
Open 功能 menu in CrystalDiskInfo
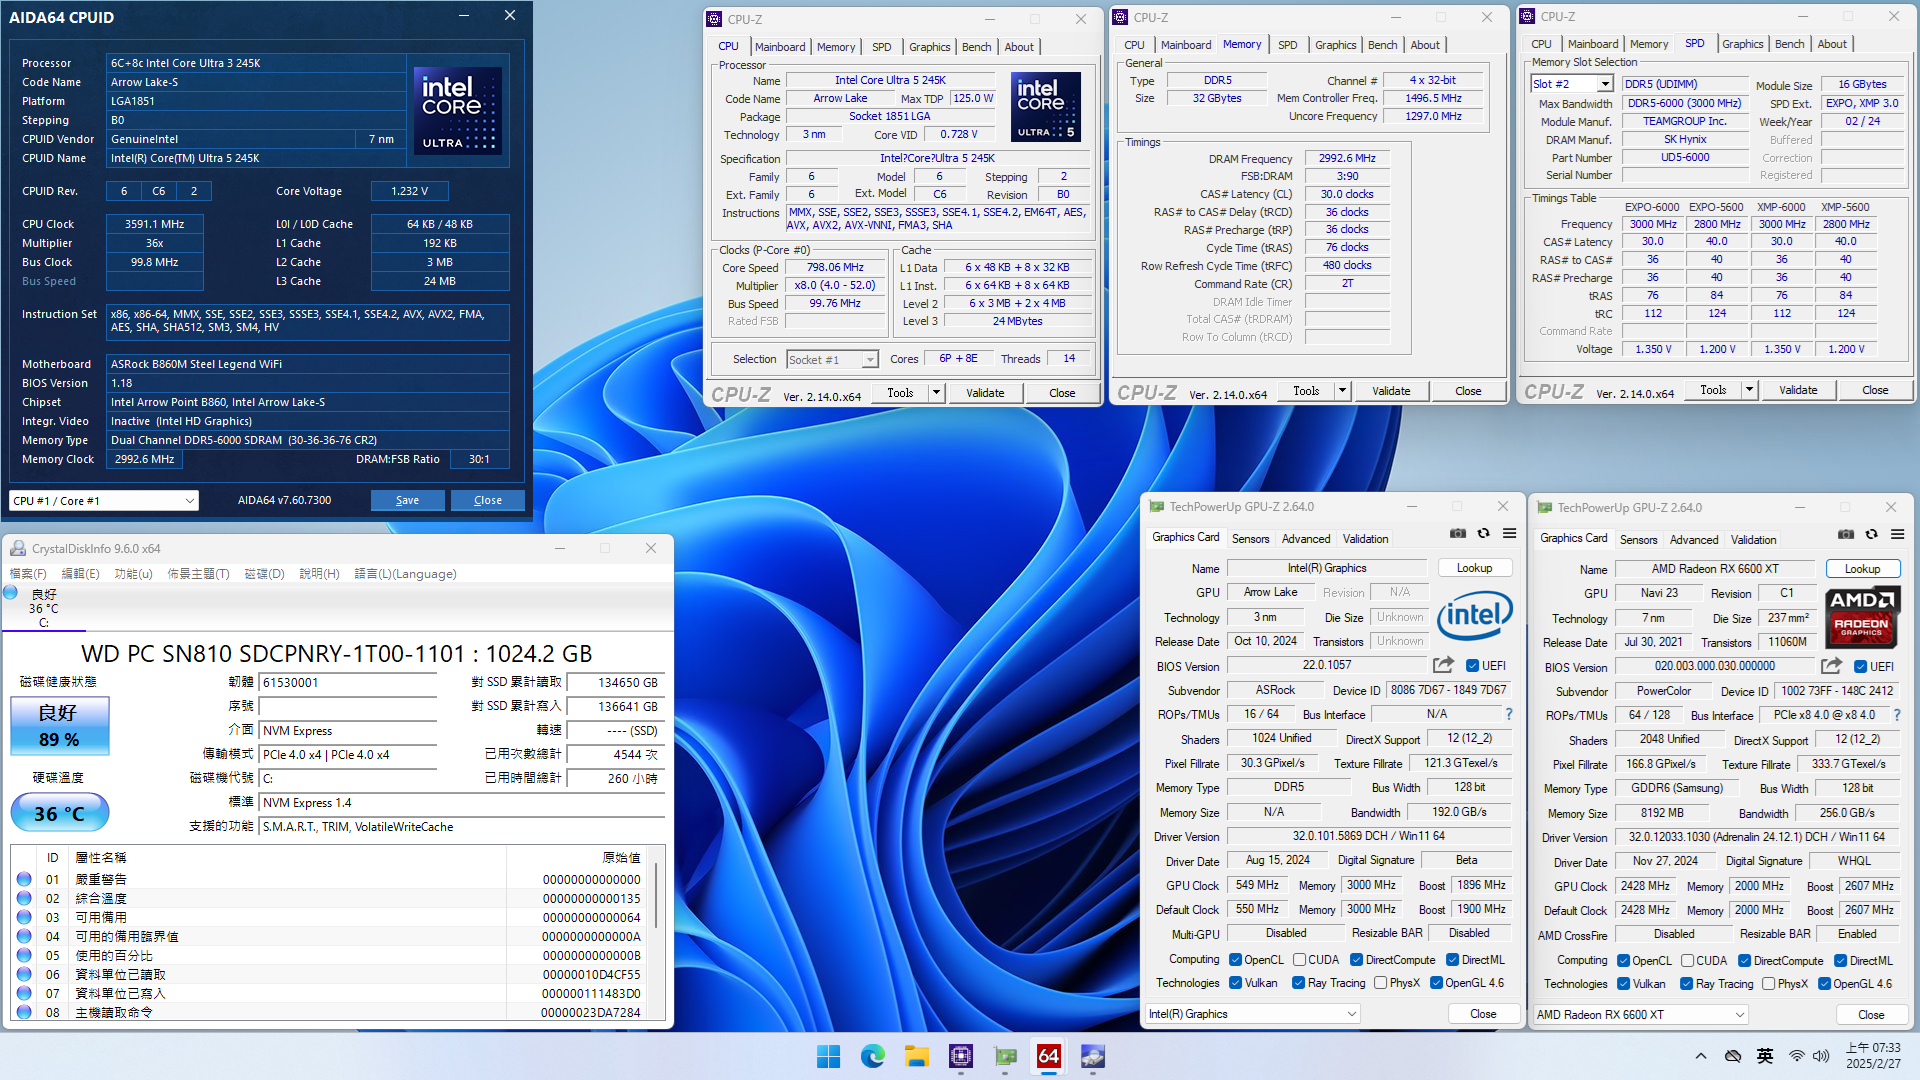(134, 574)
